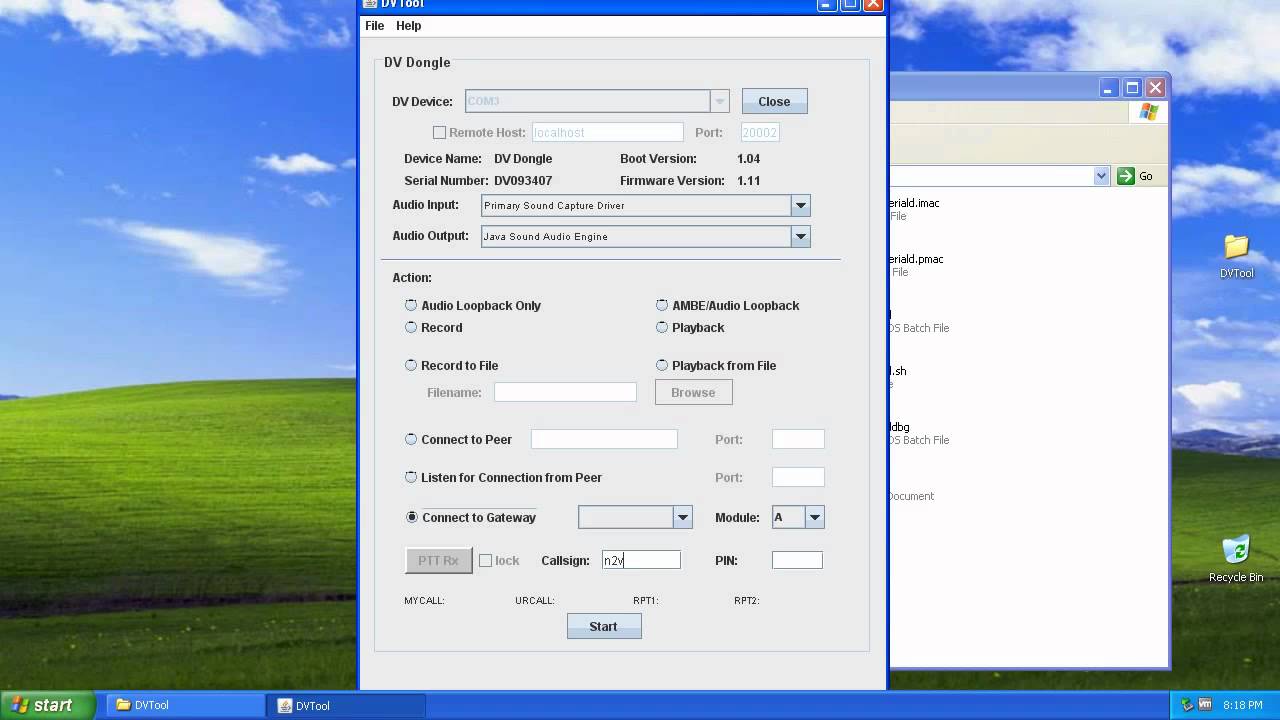This screenshot has width=1280, height=720.
Task: Select Record to File option
Action: pos(451,365)
